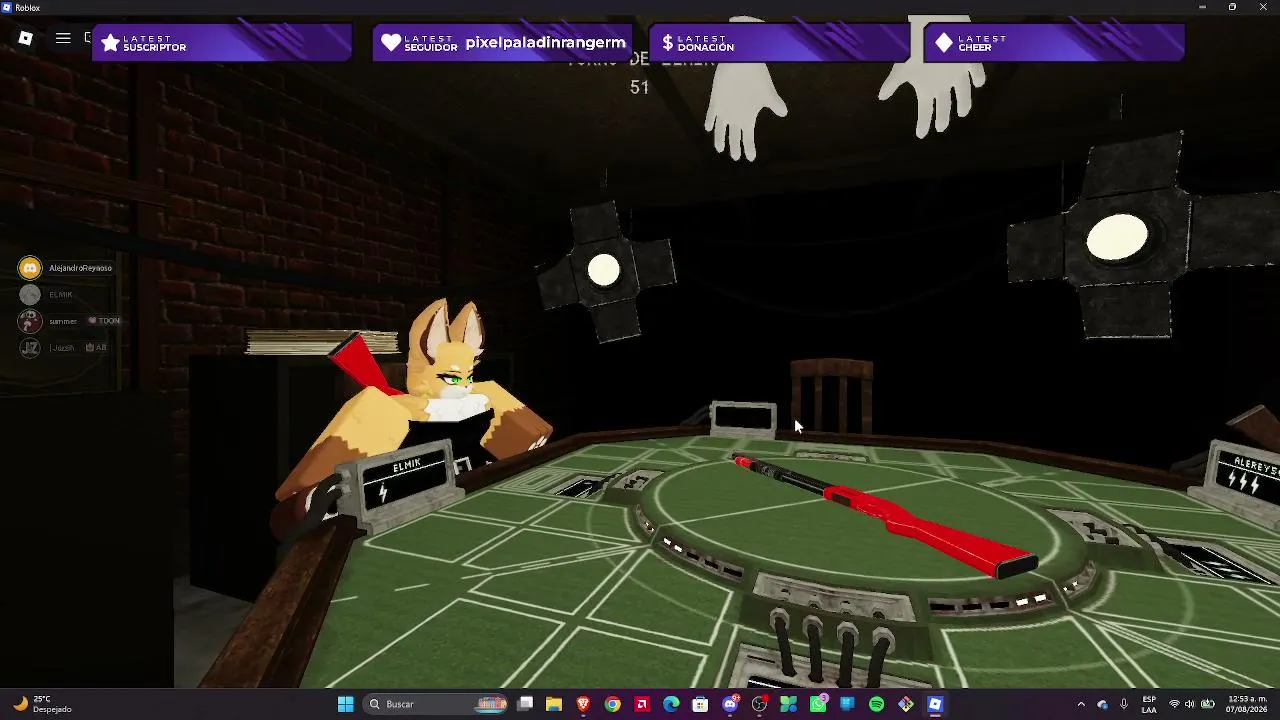Click the summer username in overlay
The height and width of the screenshot is (720, 1280).
[x=63, y=321]
